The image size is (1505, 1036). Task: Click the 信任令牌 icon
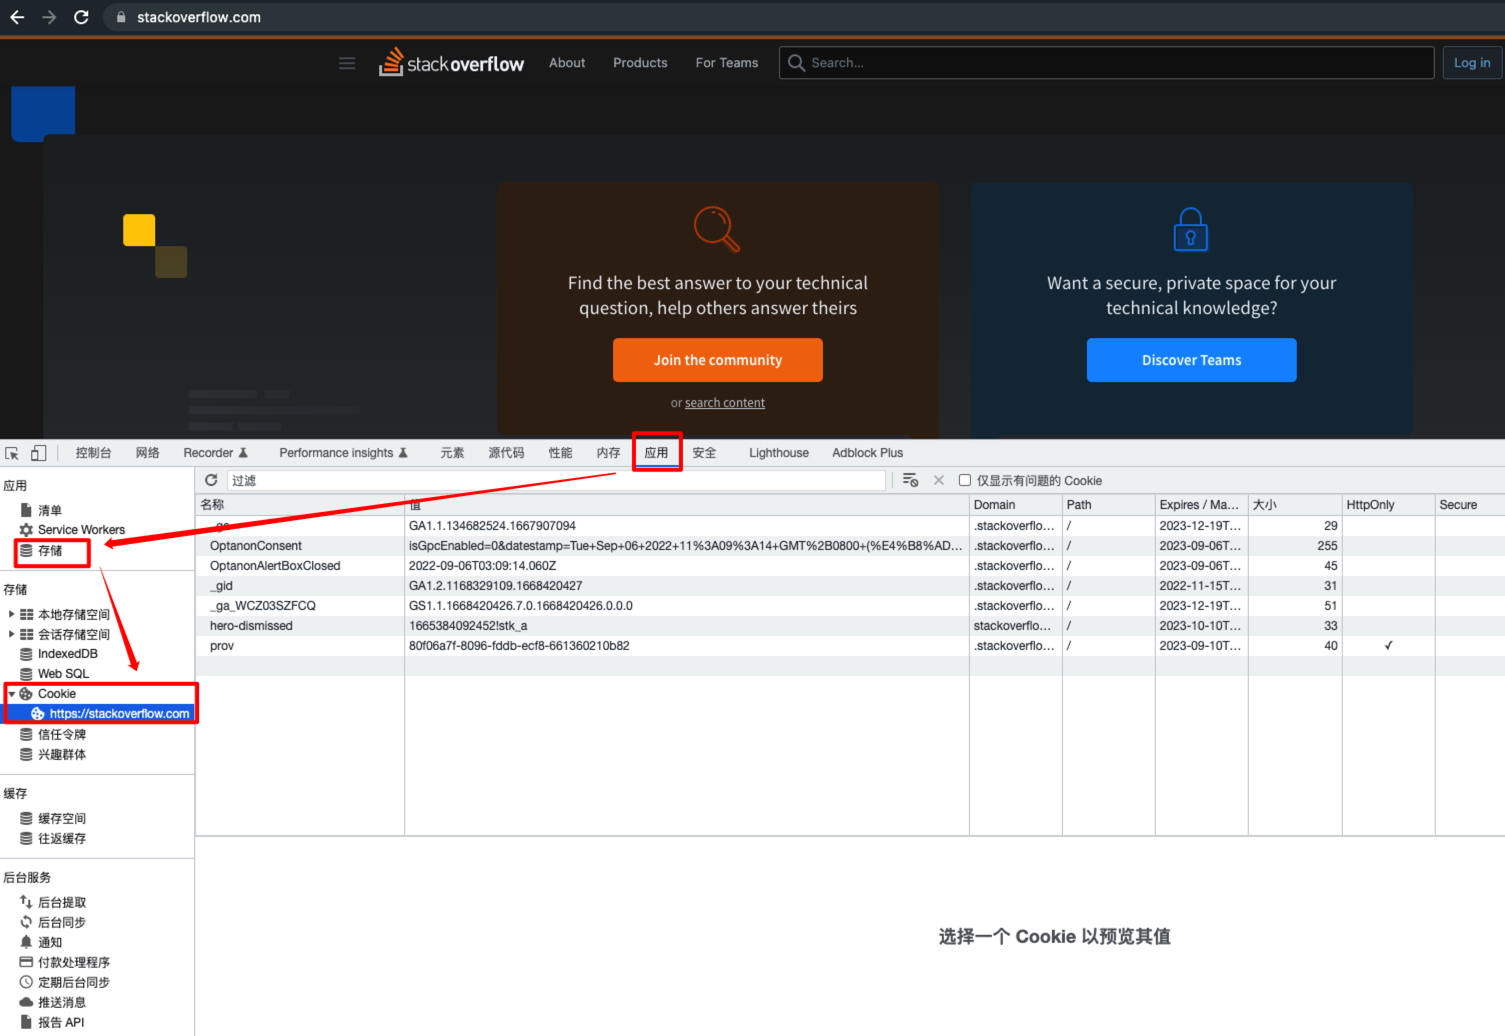click(26, 734)
